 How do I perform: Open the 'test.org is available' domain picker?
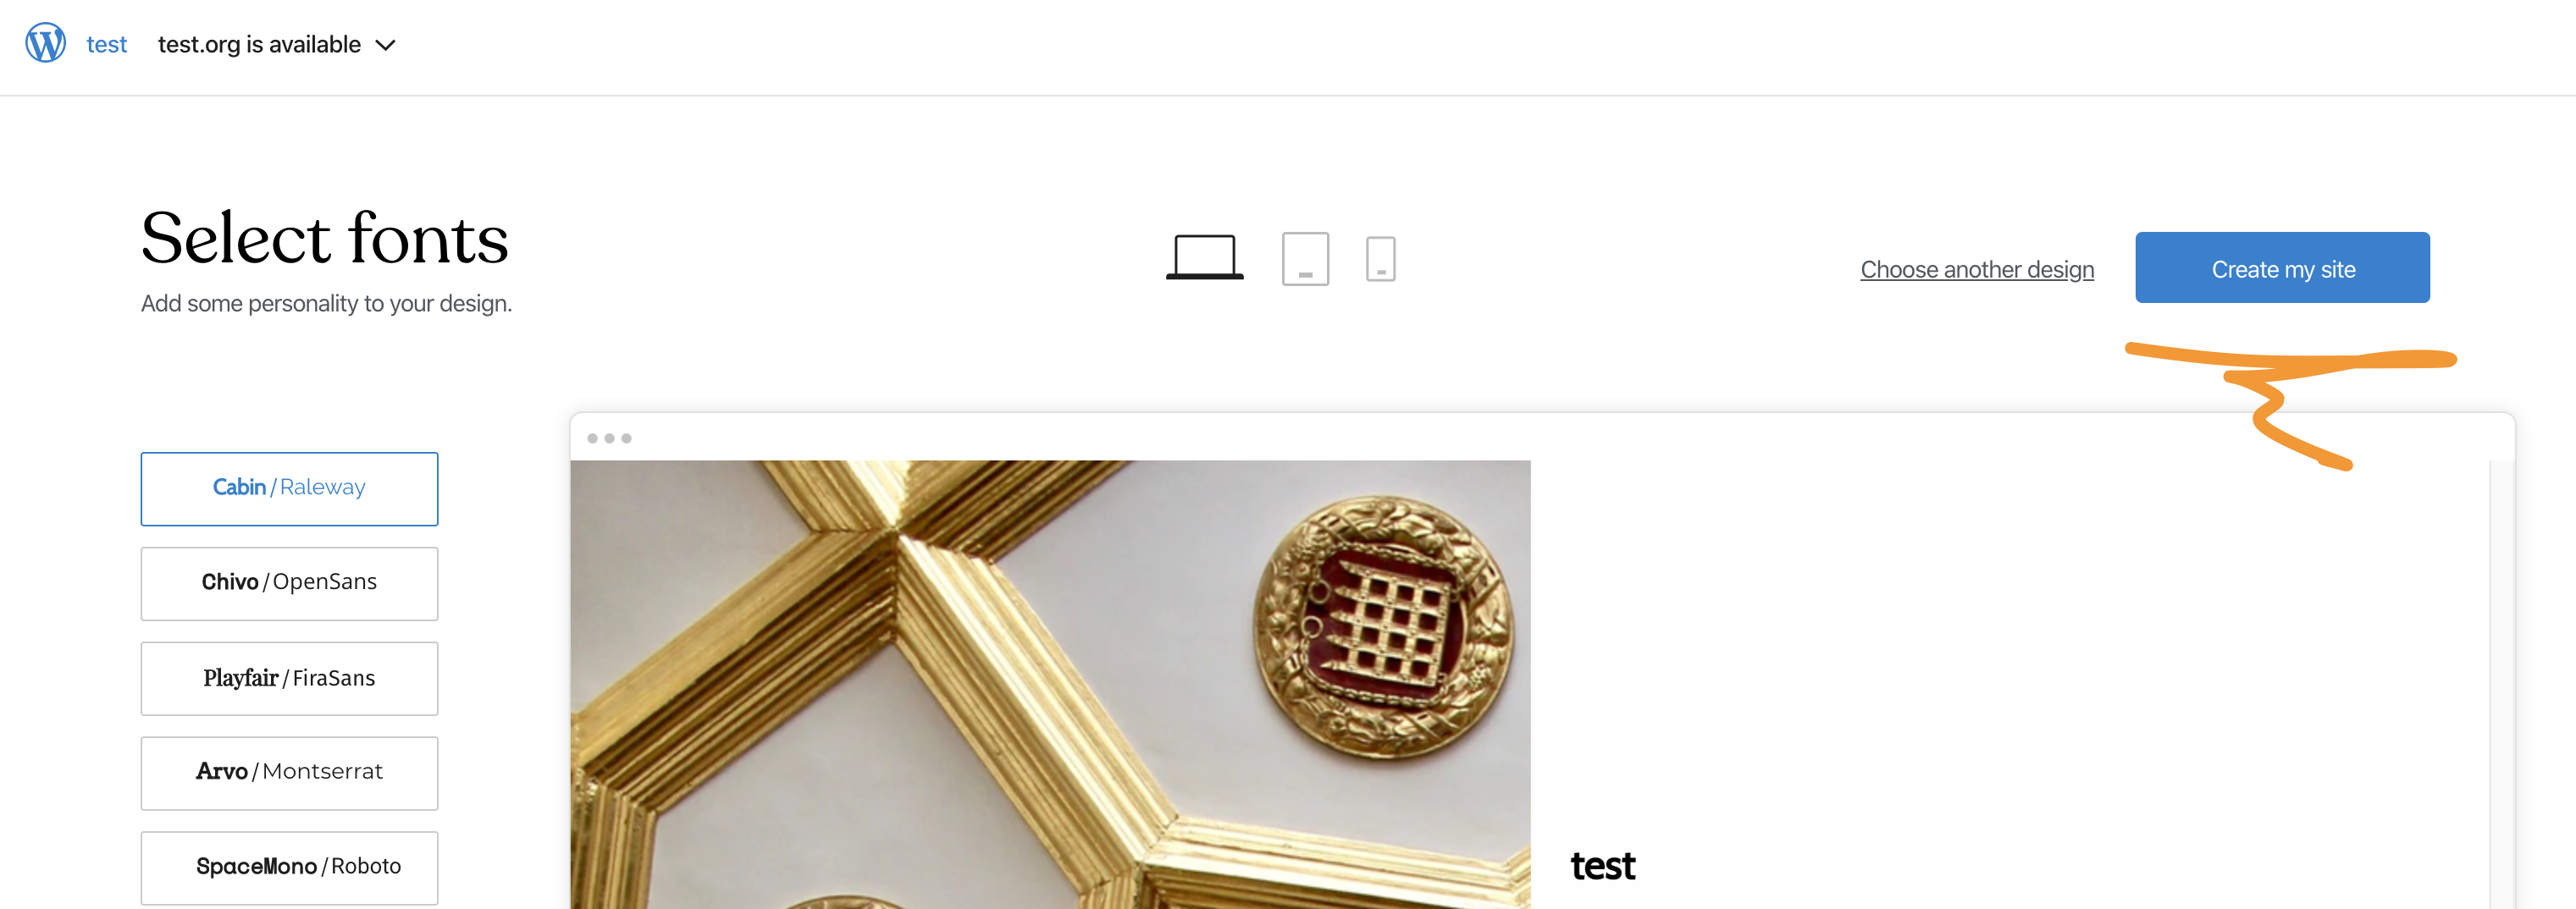(x=277, y=45)
